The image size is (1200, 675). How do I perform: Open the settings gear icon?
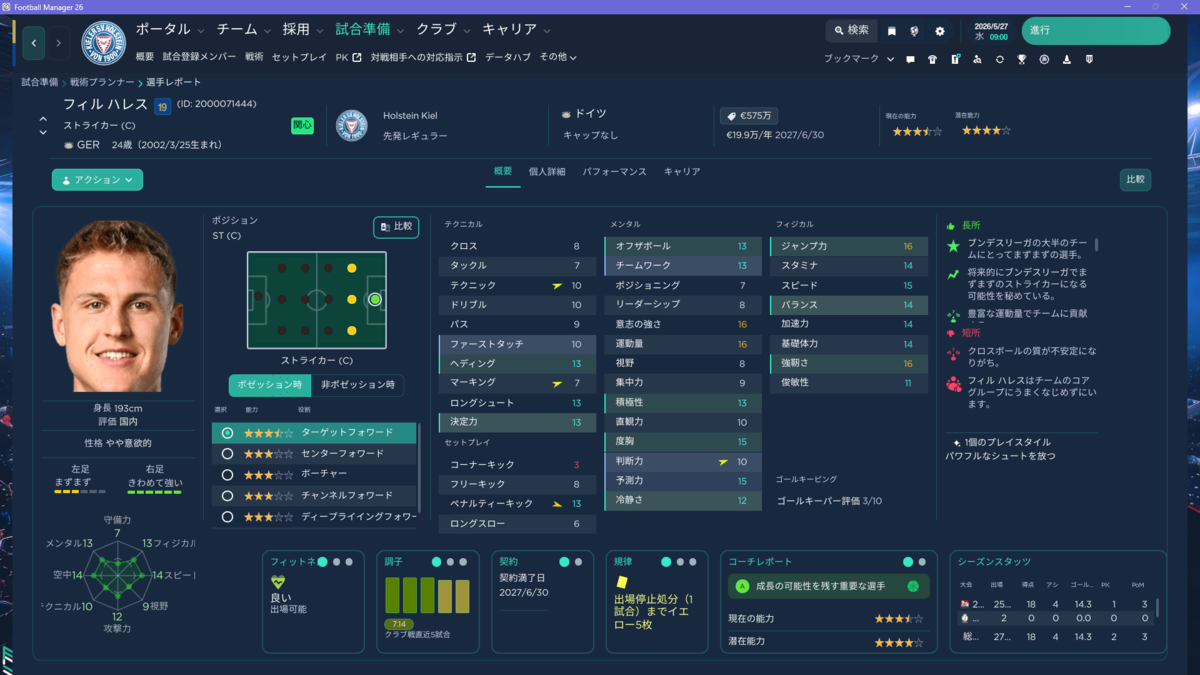click(939, 31)
